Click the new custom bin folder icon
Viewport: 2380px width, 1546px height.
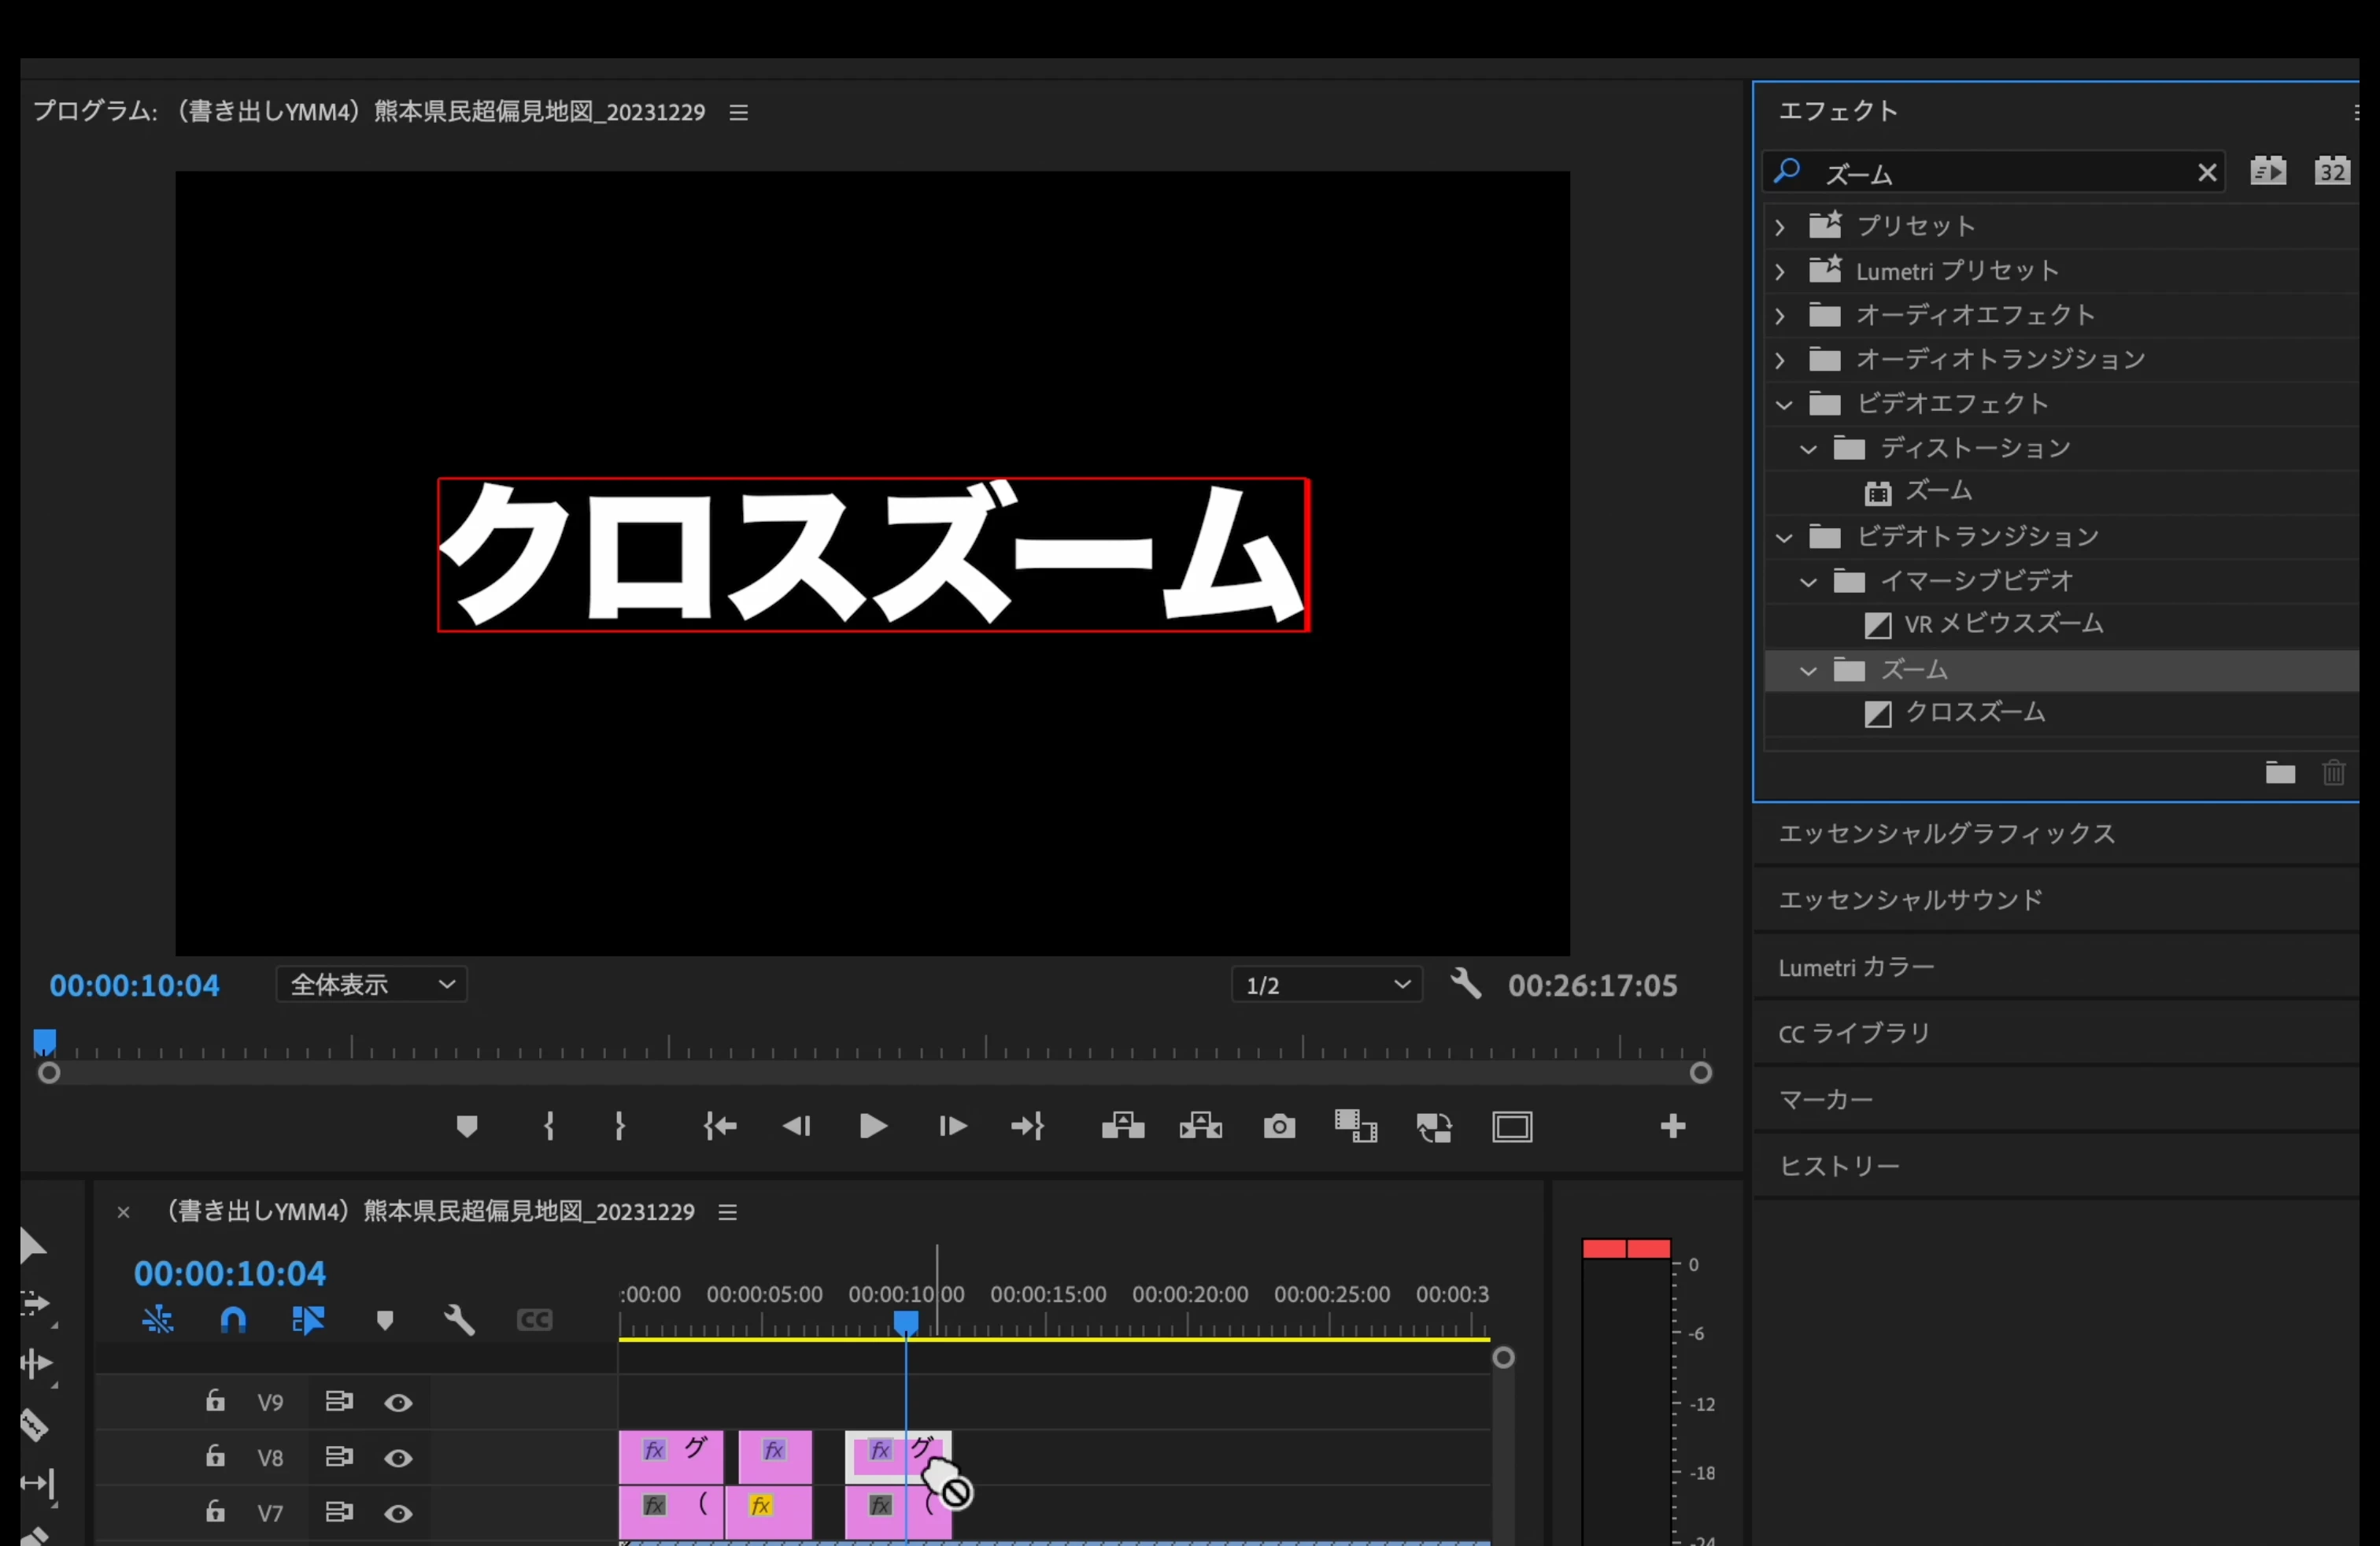coord(2279,772)
